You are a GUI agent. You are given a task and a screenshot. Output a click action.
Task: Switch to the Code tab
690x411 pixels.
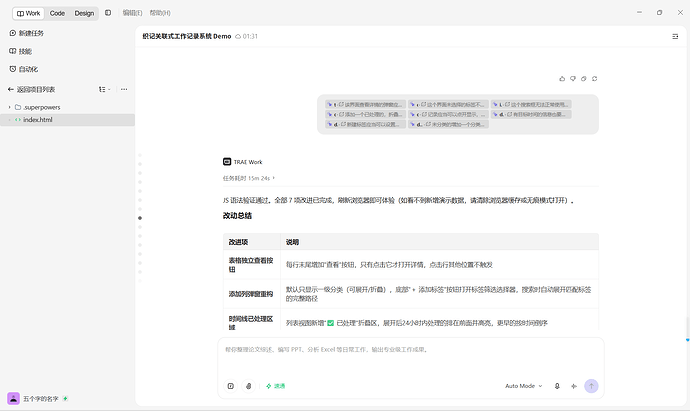(57, 13)
